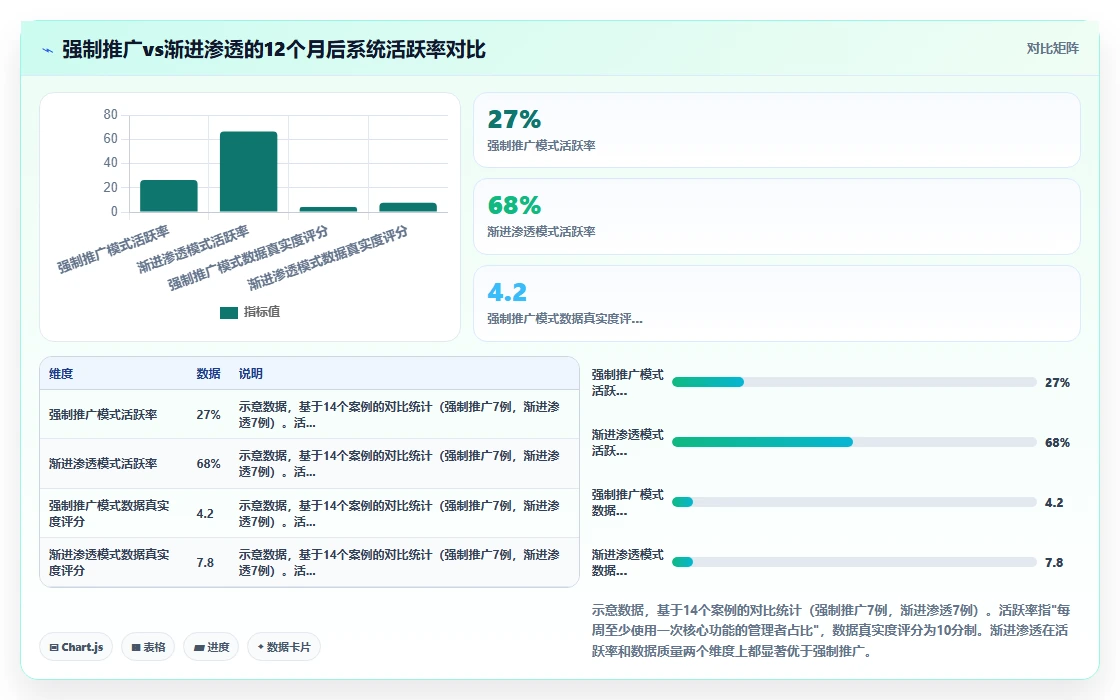The height and width of the screenshot is (700, 1120).
Task: Click the 说明 column header
Action: click(x=251, y=374)
